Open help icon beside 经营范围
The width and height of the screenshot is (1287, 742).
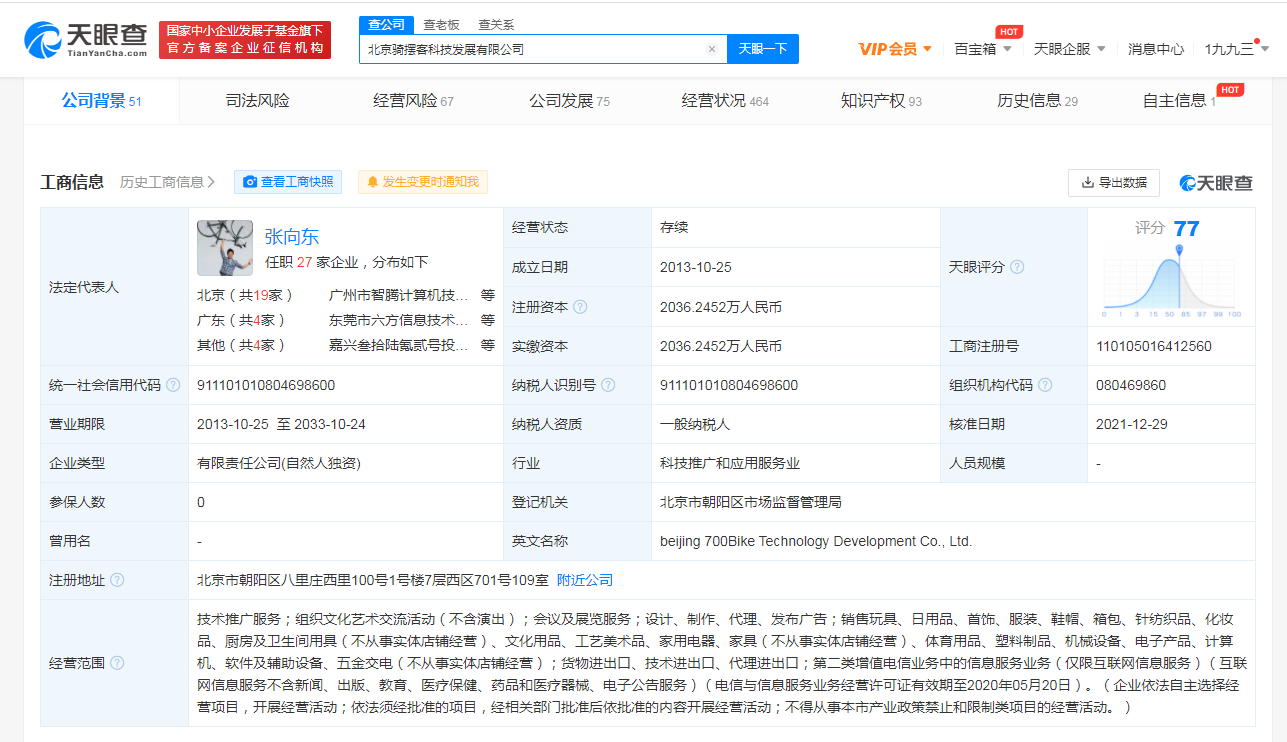[x=117, y=663]
